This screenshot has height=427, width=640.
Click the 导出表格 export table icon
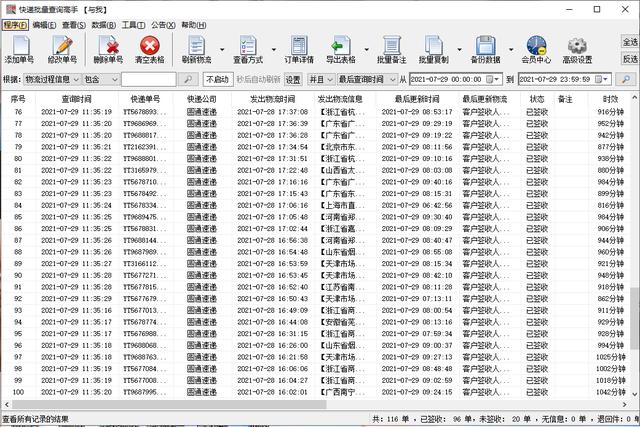(340, 46)
